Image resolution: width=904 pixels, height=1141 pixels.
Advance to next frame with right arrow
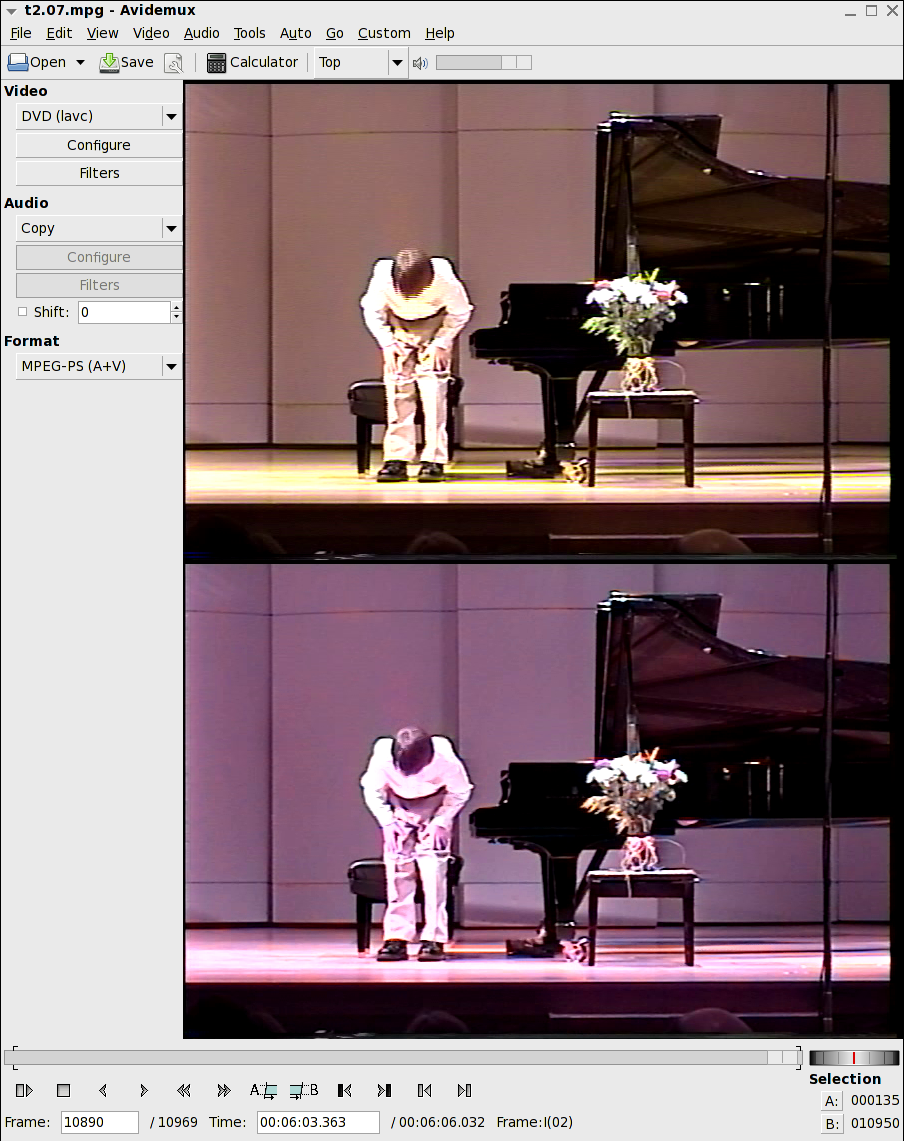143,1090
